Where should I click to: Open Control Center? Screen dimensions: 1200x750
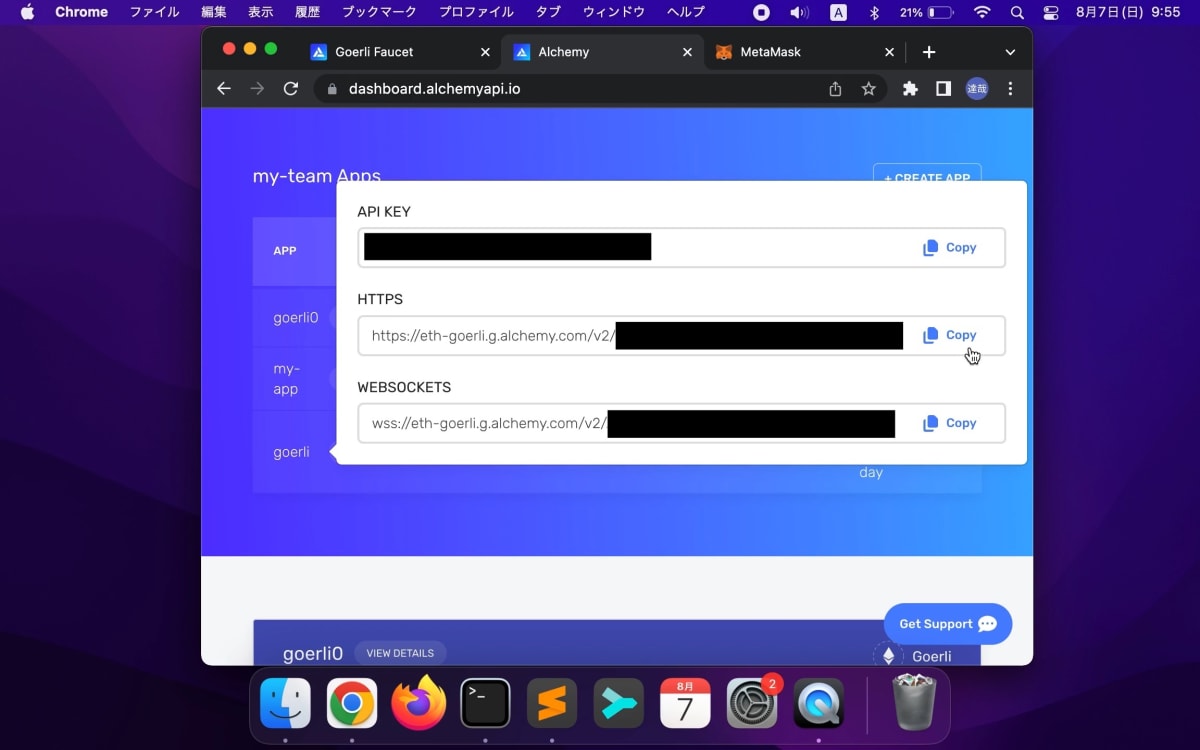coord(1050,12)
